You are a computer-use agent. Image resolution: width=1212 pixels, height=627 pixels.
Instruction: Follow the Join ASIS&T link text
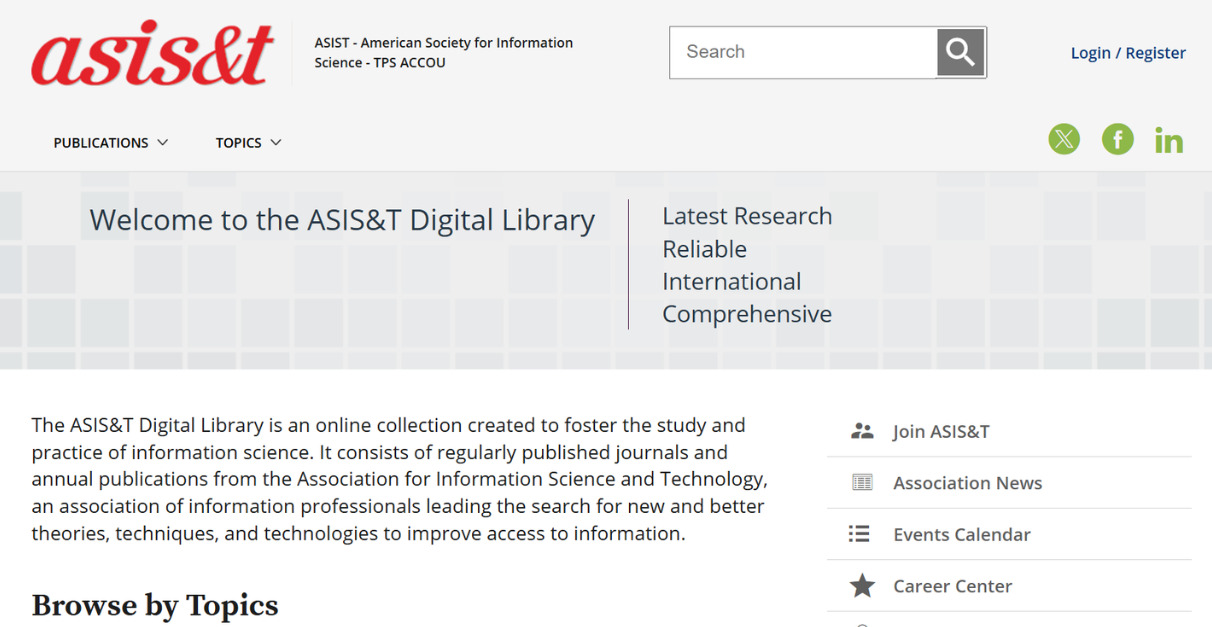pos(941,431)
